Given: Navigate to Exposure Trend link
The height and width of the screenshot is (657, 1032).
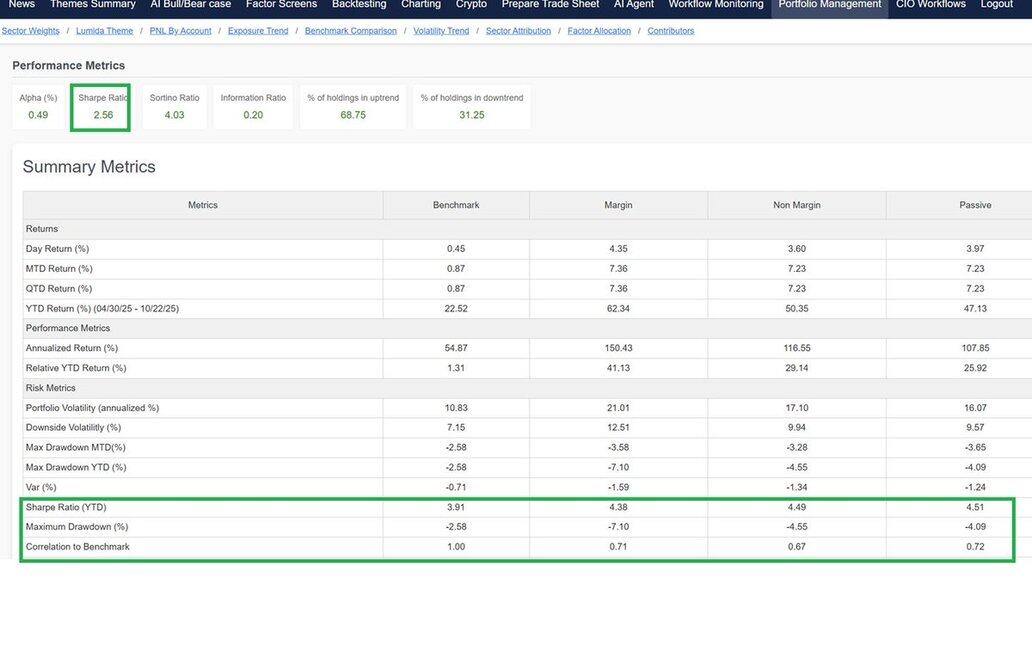Looking at the screenshot, I should click(258, 31).
